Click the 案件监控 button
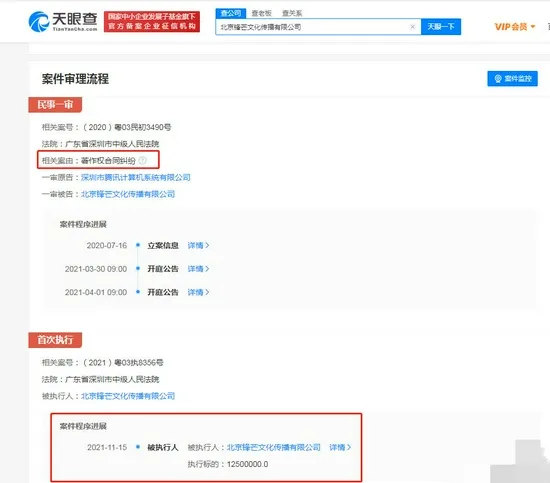This screenshot has width=550, height=483. (x=512, y=79)
